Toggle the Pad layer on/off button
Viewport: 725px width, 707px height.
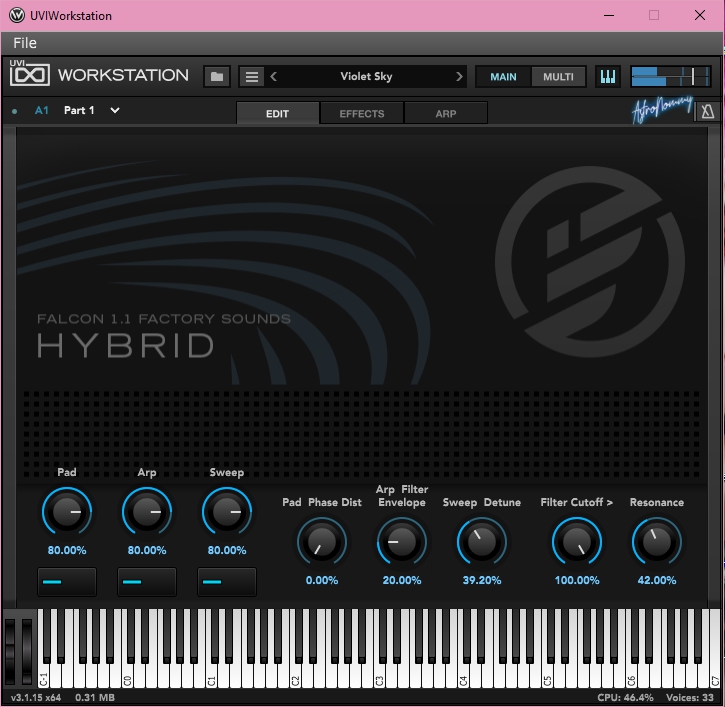(x=67, y=582)
